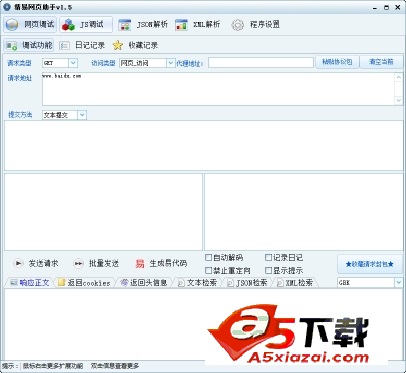Viewport: 406px width, 373px height.
Task: Click the 请求地址 text box with www.baidu.com
Action: pos(218,89)
